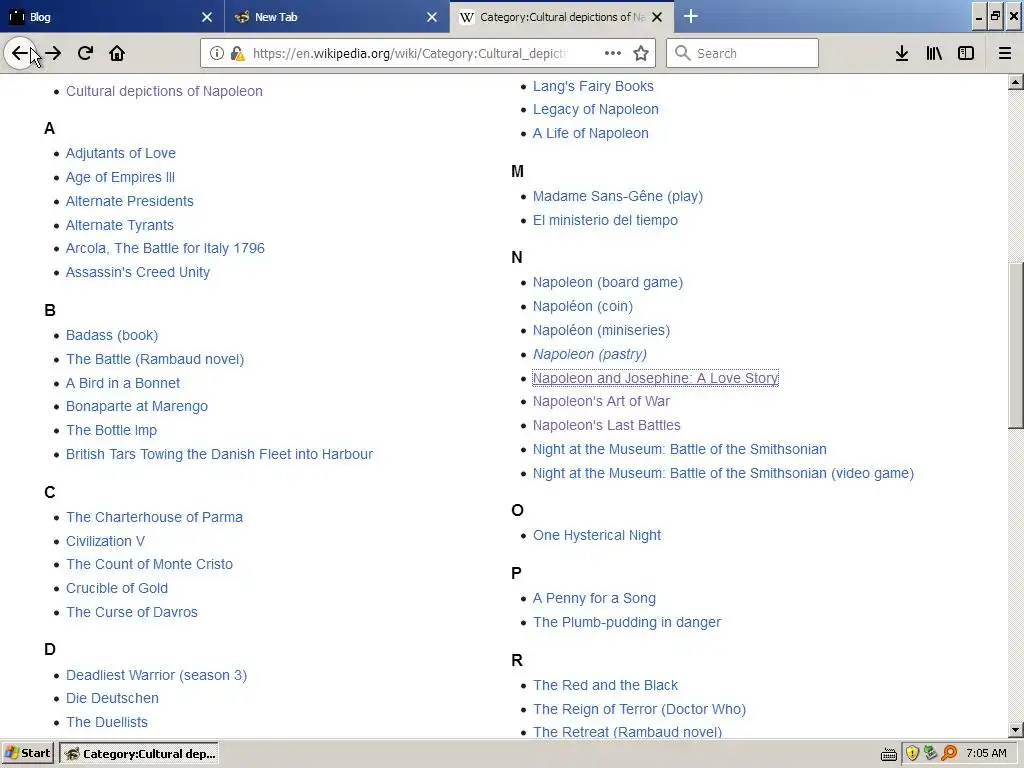Select the Category:Cultural dep... taskbar button
The height and width of the screenshot is (768, 1024).
(x=138, y=753)
